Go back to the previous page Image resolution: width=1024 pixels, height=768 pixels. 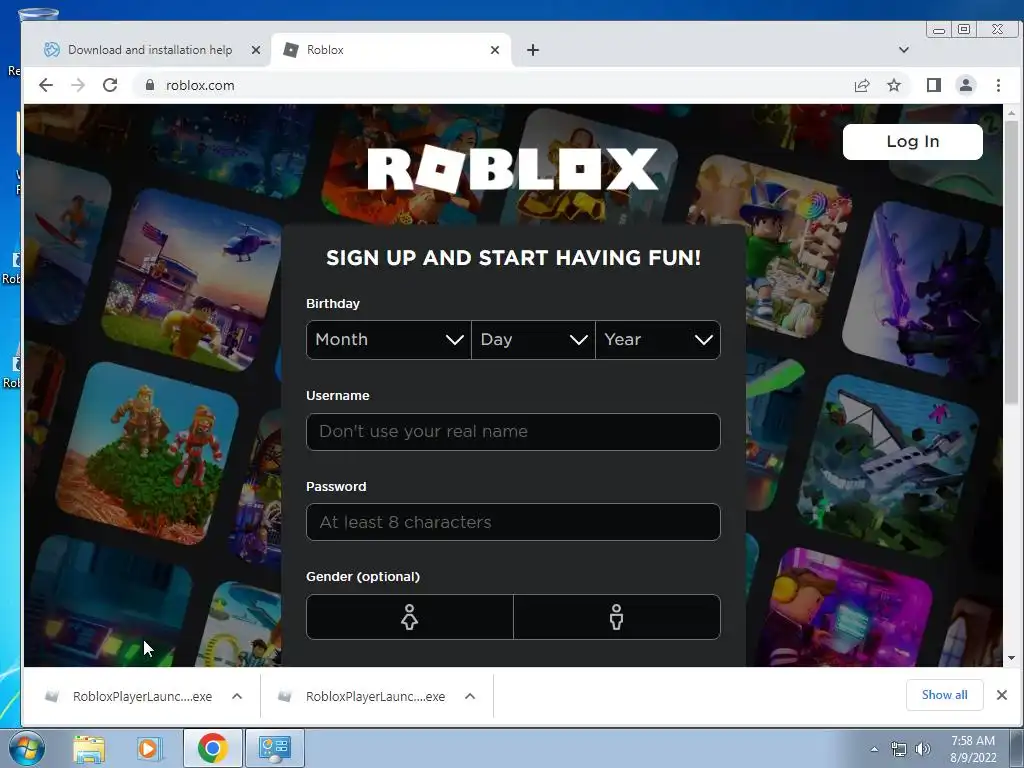click(46, 86)
